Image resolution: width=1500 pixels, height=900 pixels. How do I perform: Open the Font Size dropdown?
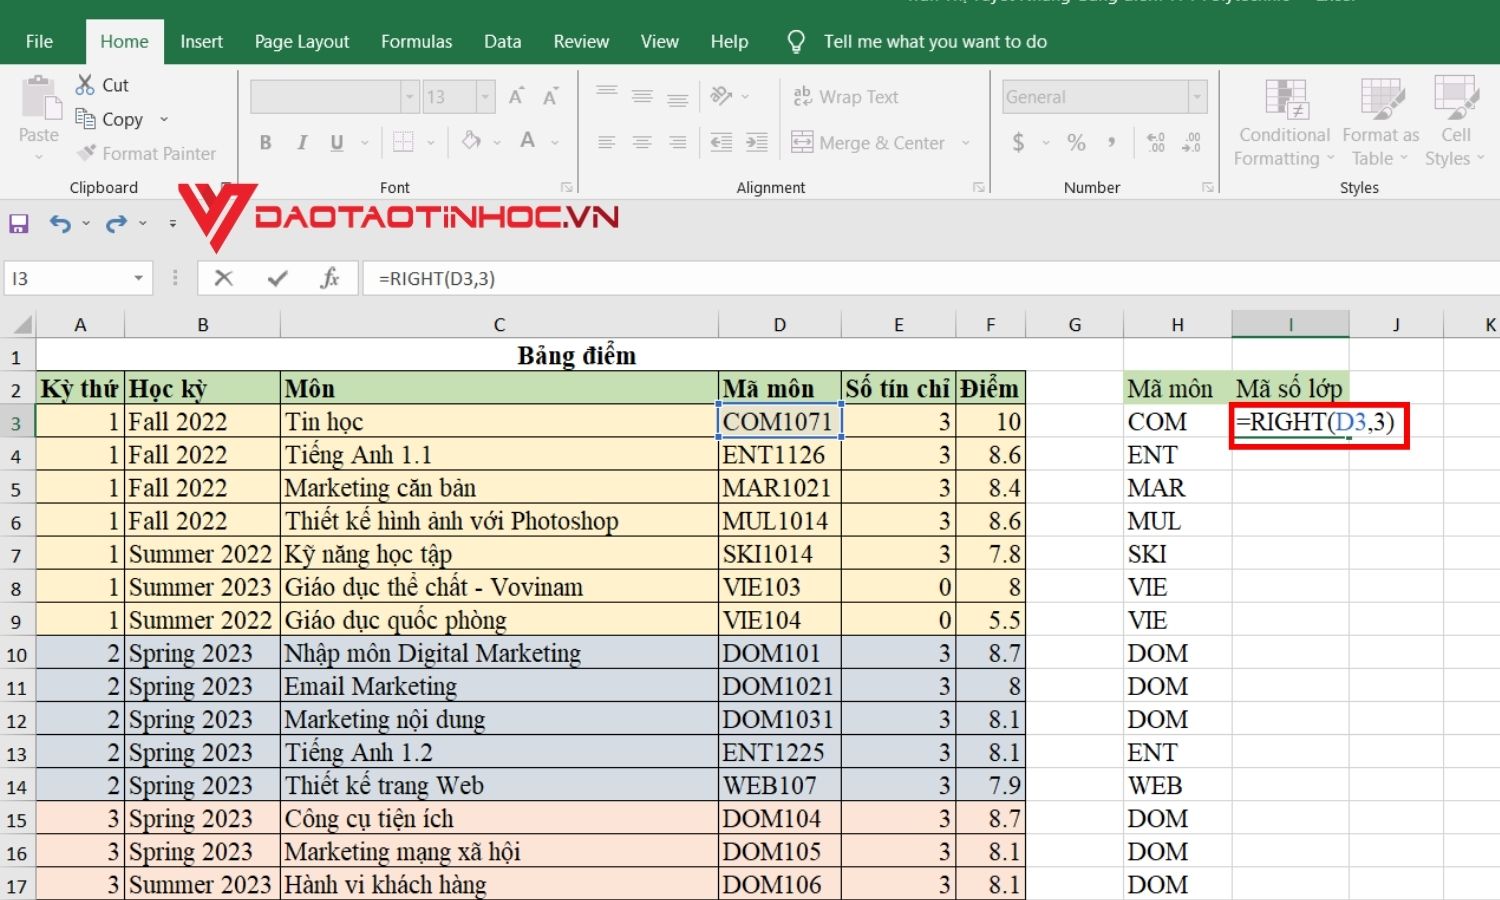[x=483, y=96]
